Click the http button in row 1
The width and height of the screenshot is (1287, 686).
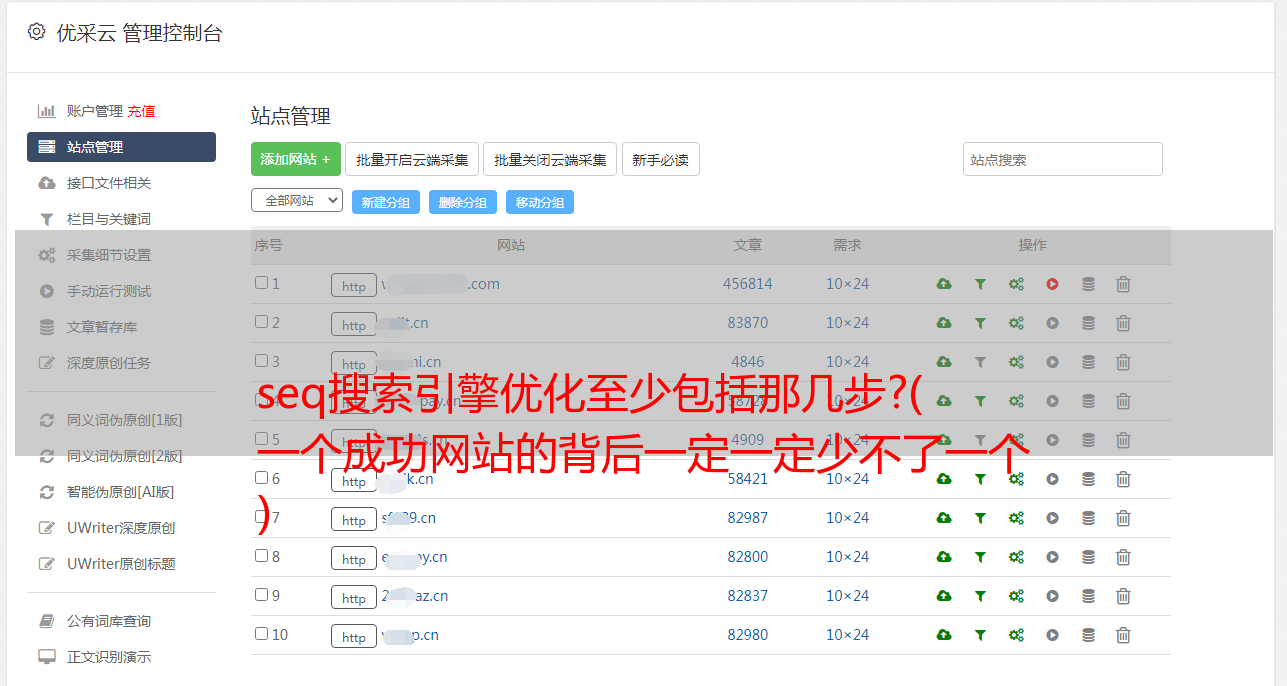(x=354, y=285)
